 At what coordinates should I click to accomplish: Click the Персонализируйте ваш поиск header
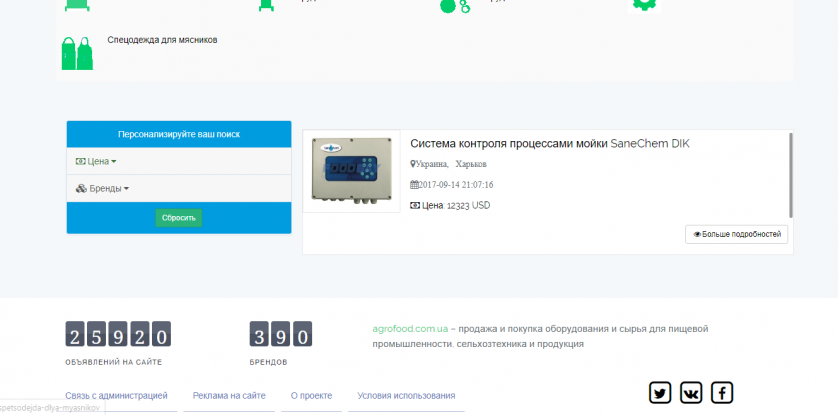179,134
